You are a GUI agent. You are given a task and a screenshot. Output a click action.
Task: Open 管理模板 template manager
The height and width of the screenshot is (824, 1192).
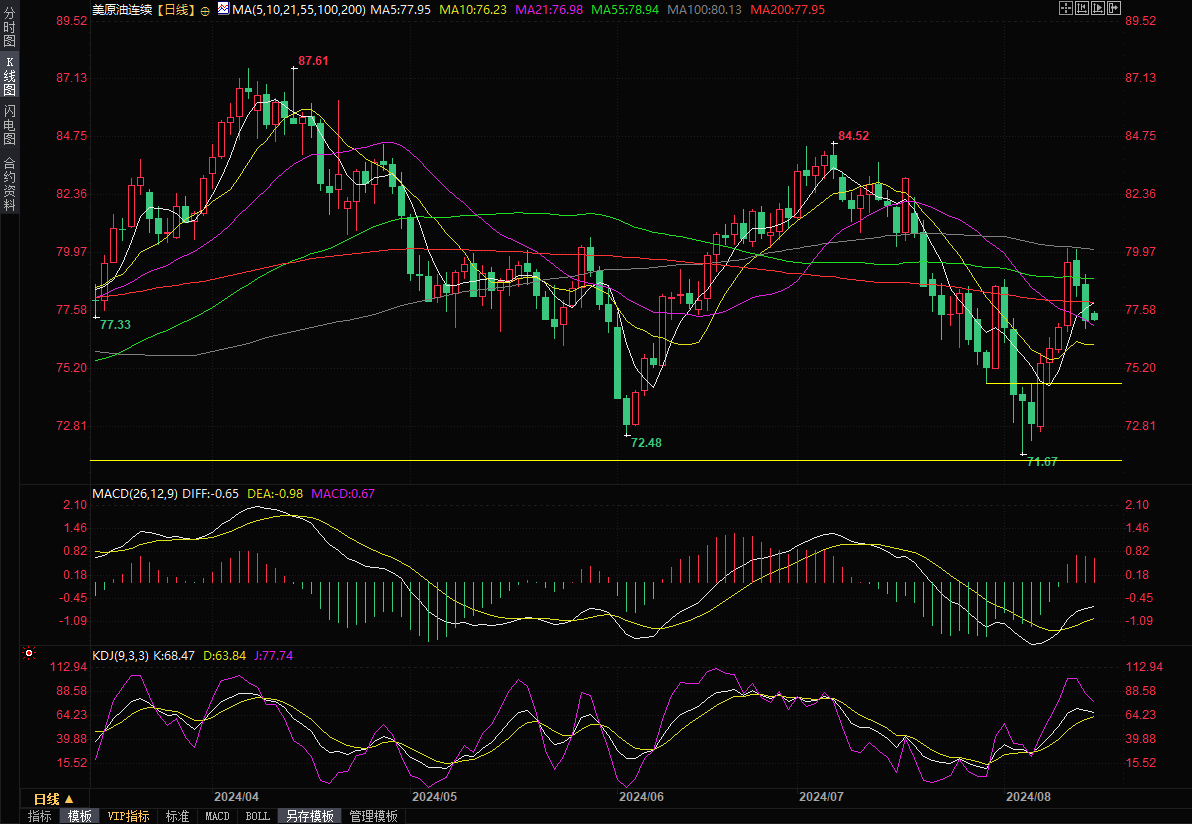[373, 816]
